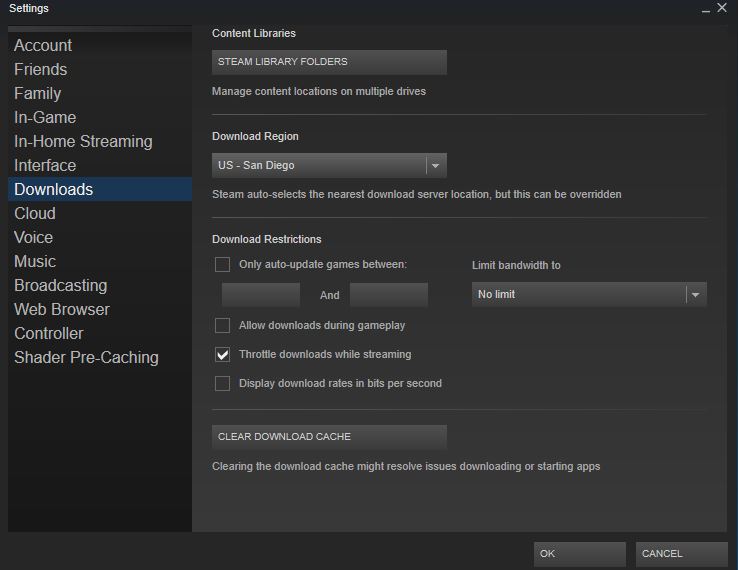738x570 pixels.
Task: Open Controller settings
Action: click(x=100, y=334)
